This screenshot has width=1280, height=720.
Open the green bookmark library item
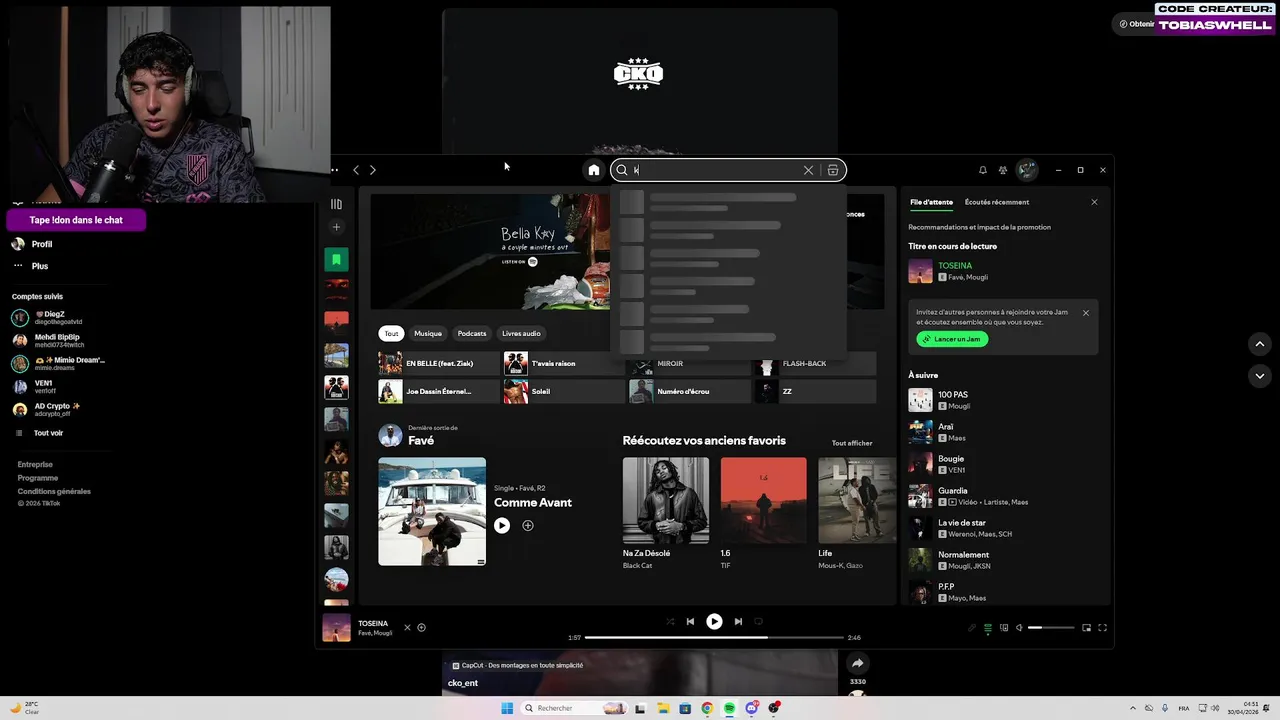point(336,259)
